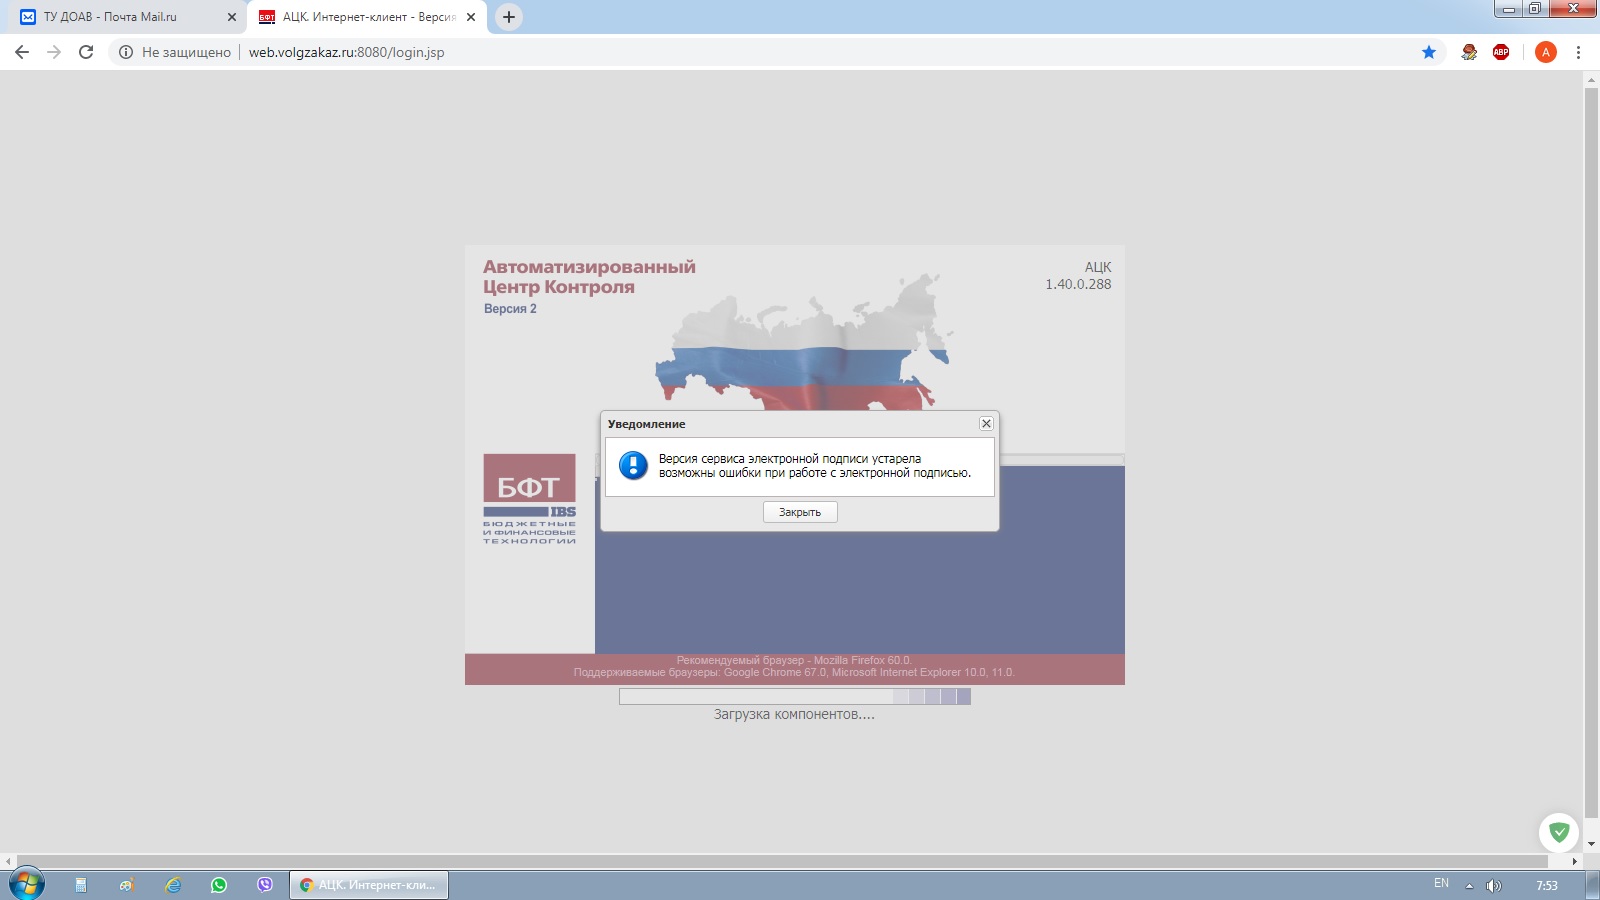Expand the hidden system tray icons
The height and width of the screenshot is (900, 1600).
click(x=1469, y=886)
